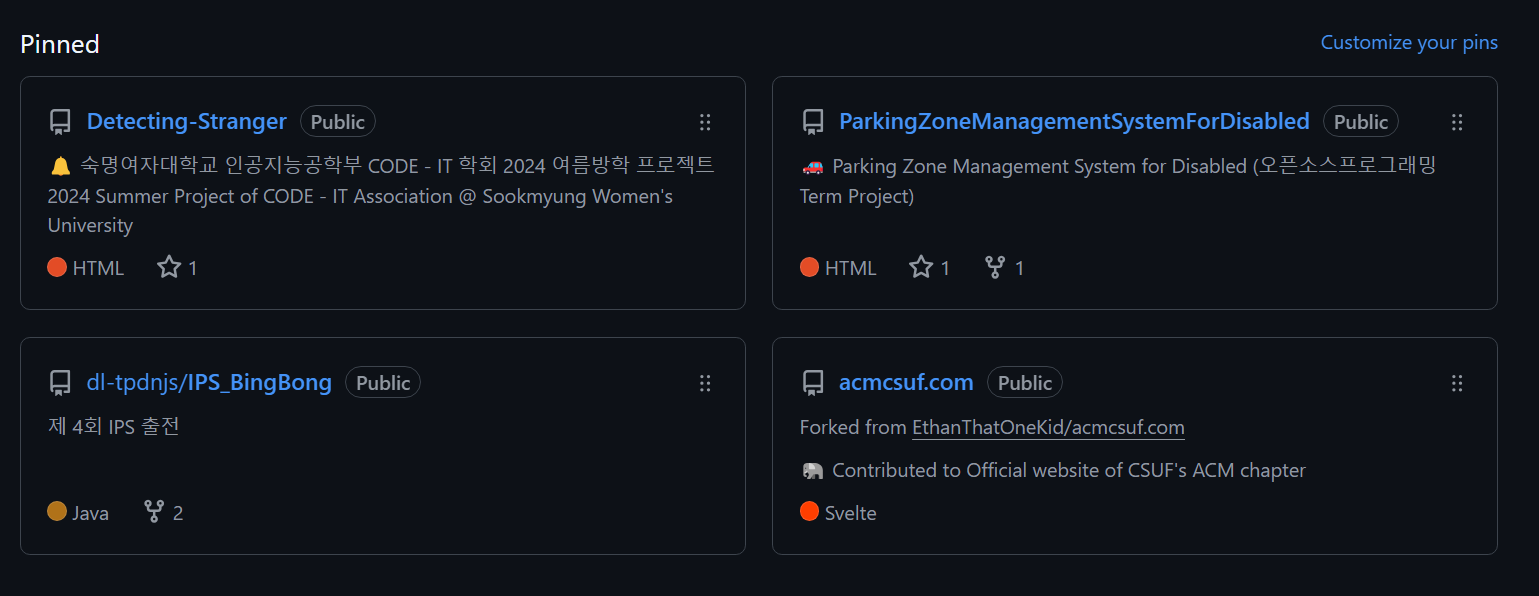Click the yellow Java language dot
Image resolution: width=1539 pixels, height=596 pixels.
point(57,512)
